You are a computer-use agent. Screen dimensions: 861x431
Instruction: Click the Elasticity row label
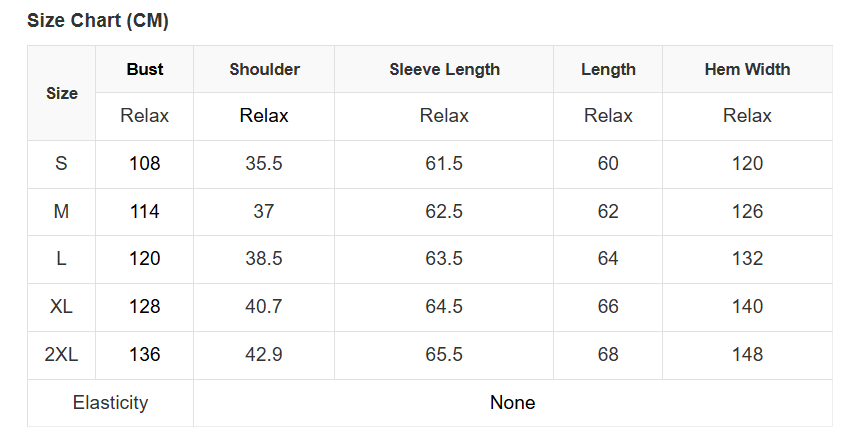click(x=110, y=403)
